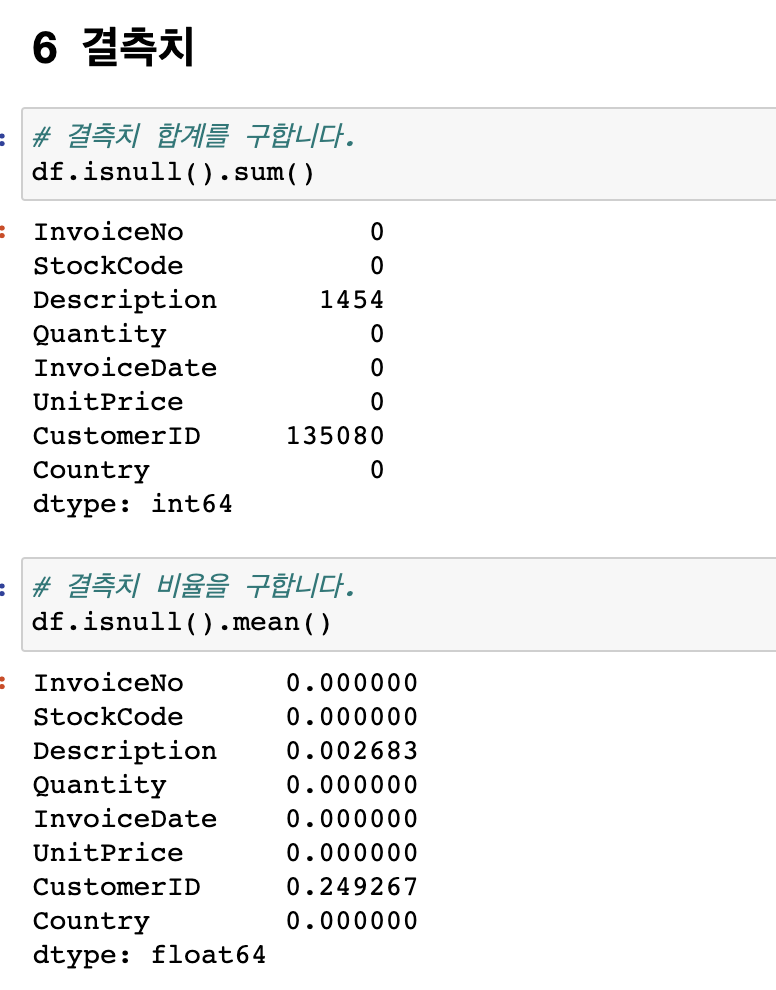Click the CustomerID count value 135080

pos(335,436)
